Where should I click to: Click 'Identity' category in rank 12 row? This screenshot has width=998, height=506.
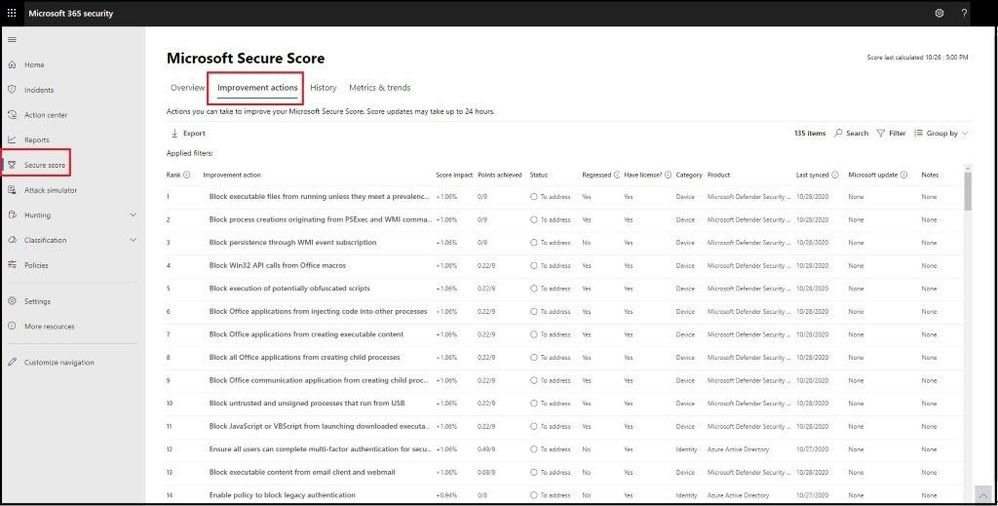coord(687,449)
